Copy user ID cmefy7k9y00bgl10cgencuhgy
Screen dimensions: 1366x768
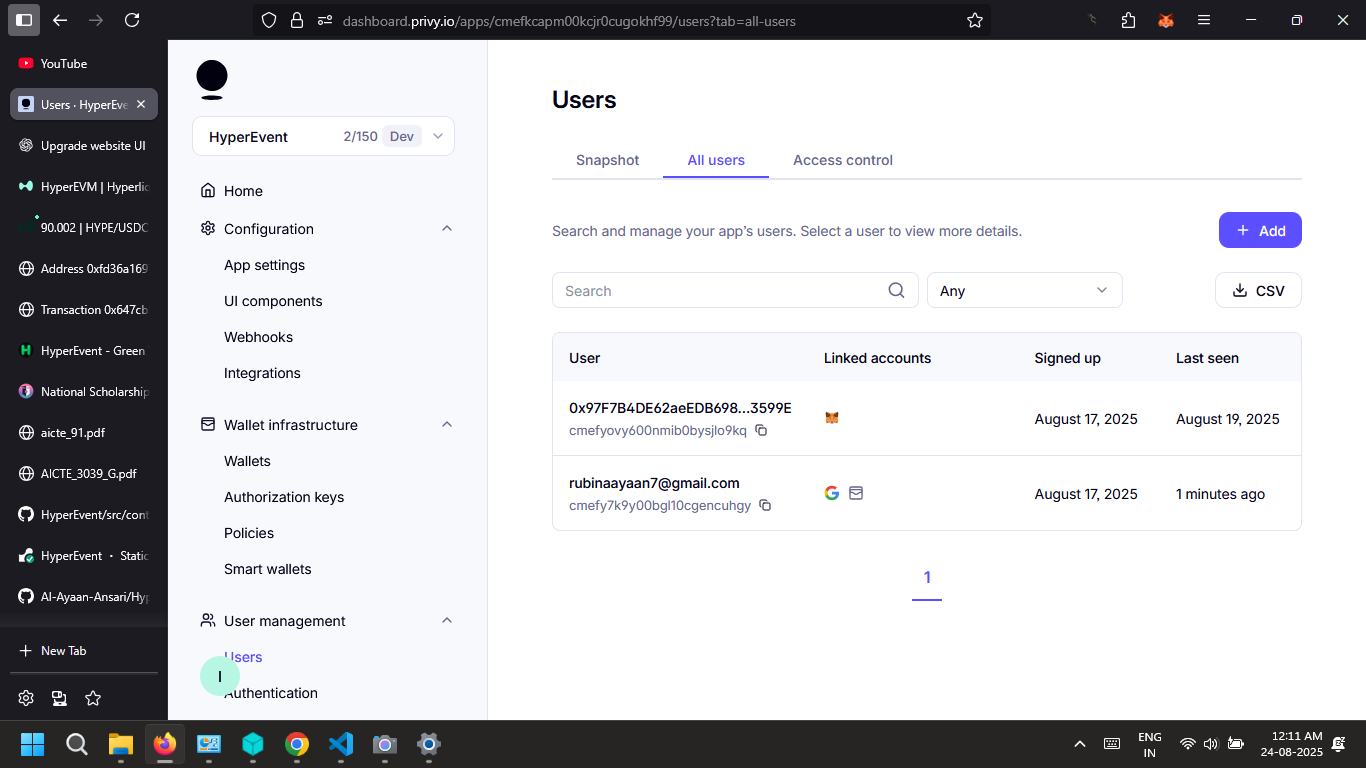pyautogui.click(x=765, y=505)
